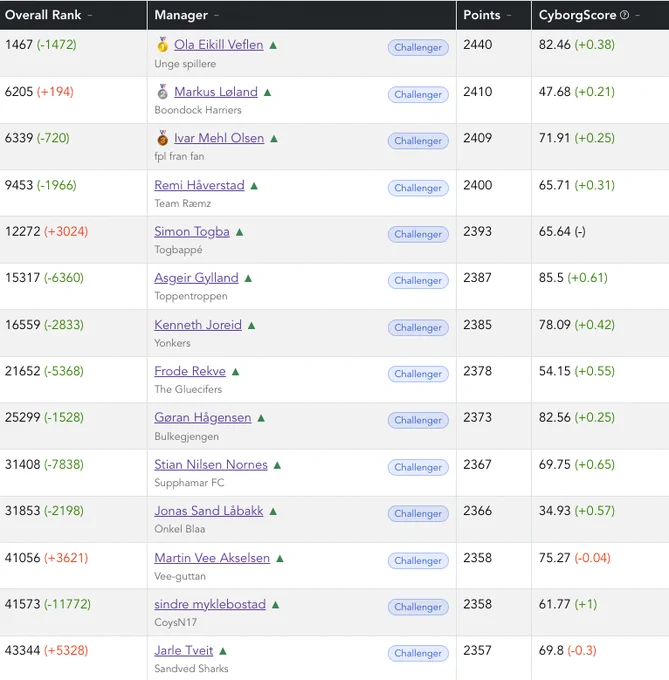Open Frode Rekve's manager profile

tap(190, 371)
